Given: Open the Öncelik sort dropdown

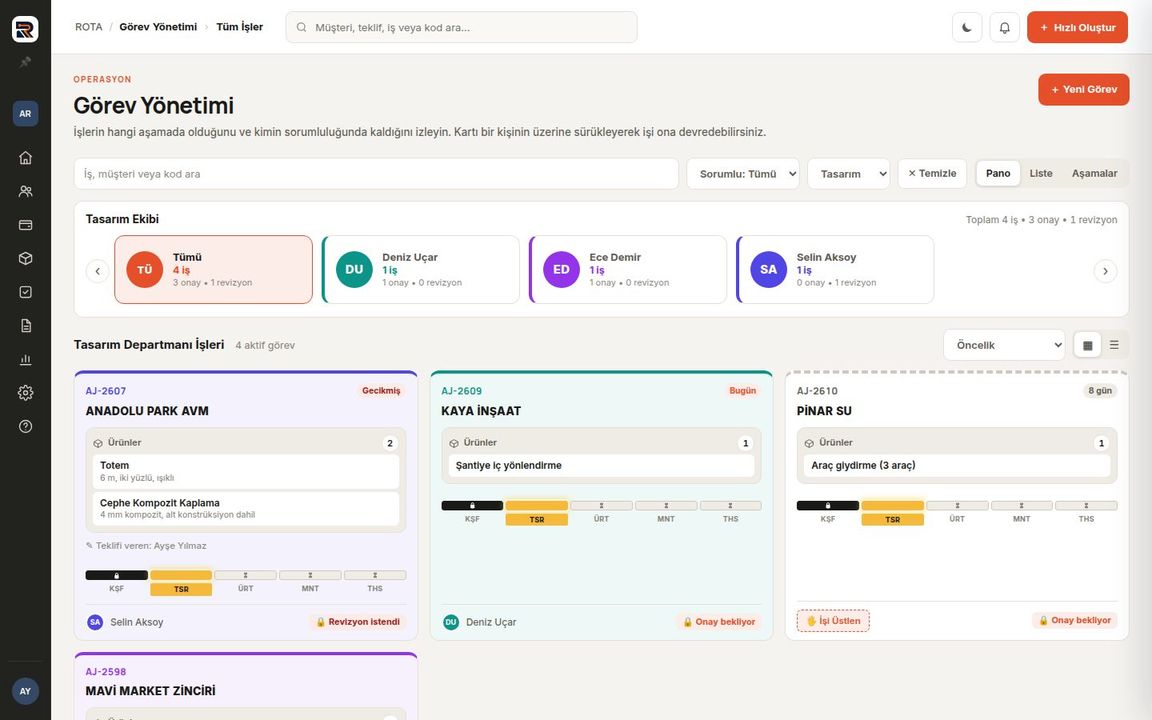Looking at the screenshot, I should click(x=1004, y=345).
